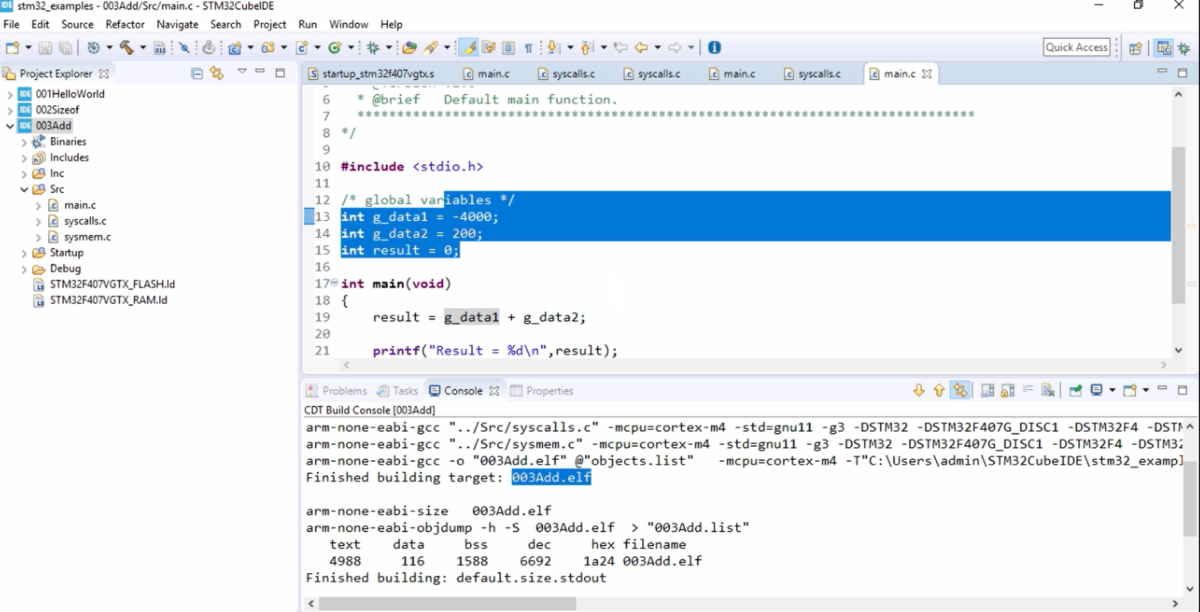
Task: Expand the Debug folder
Action: point(25,269)
